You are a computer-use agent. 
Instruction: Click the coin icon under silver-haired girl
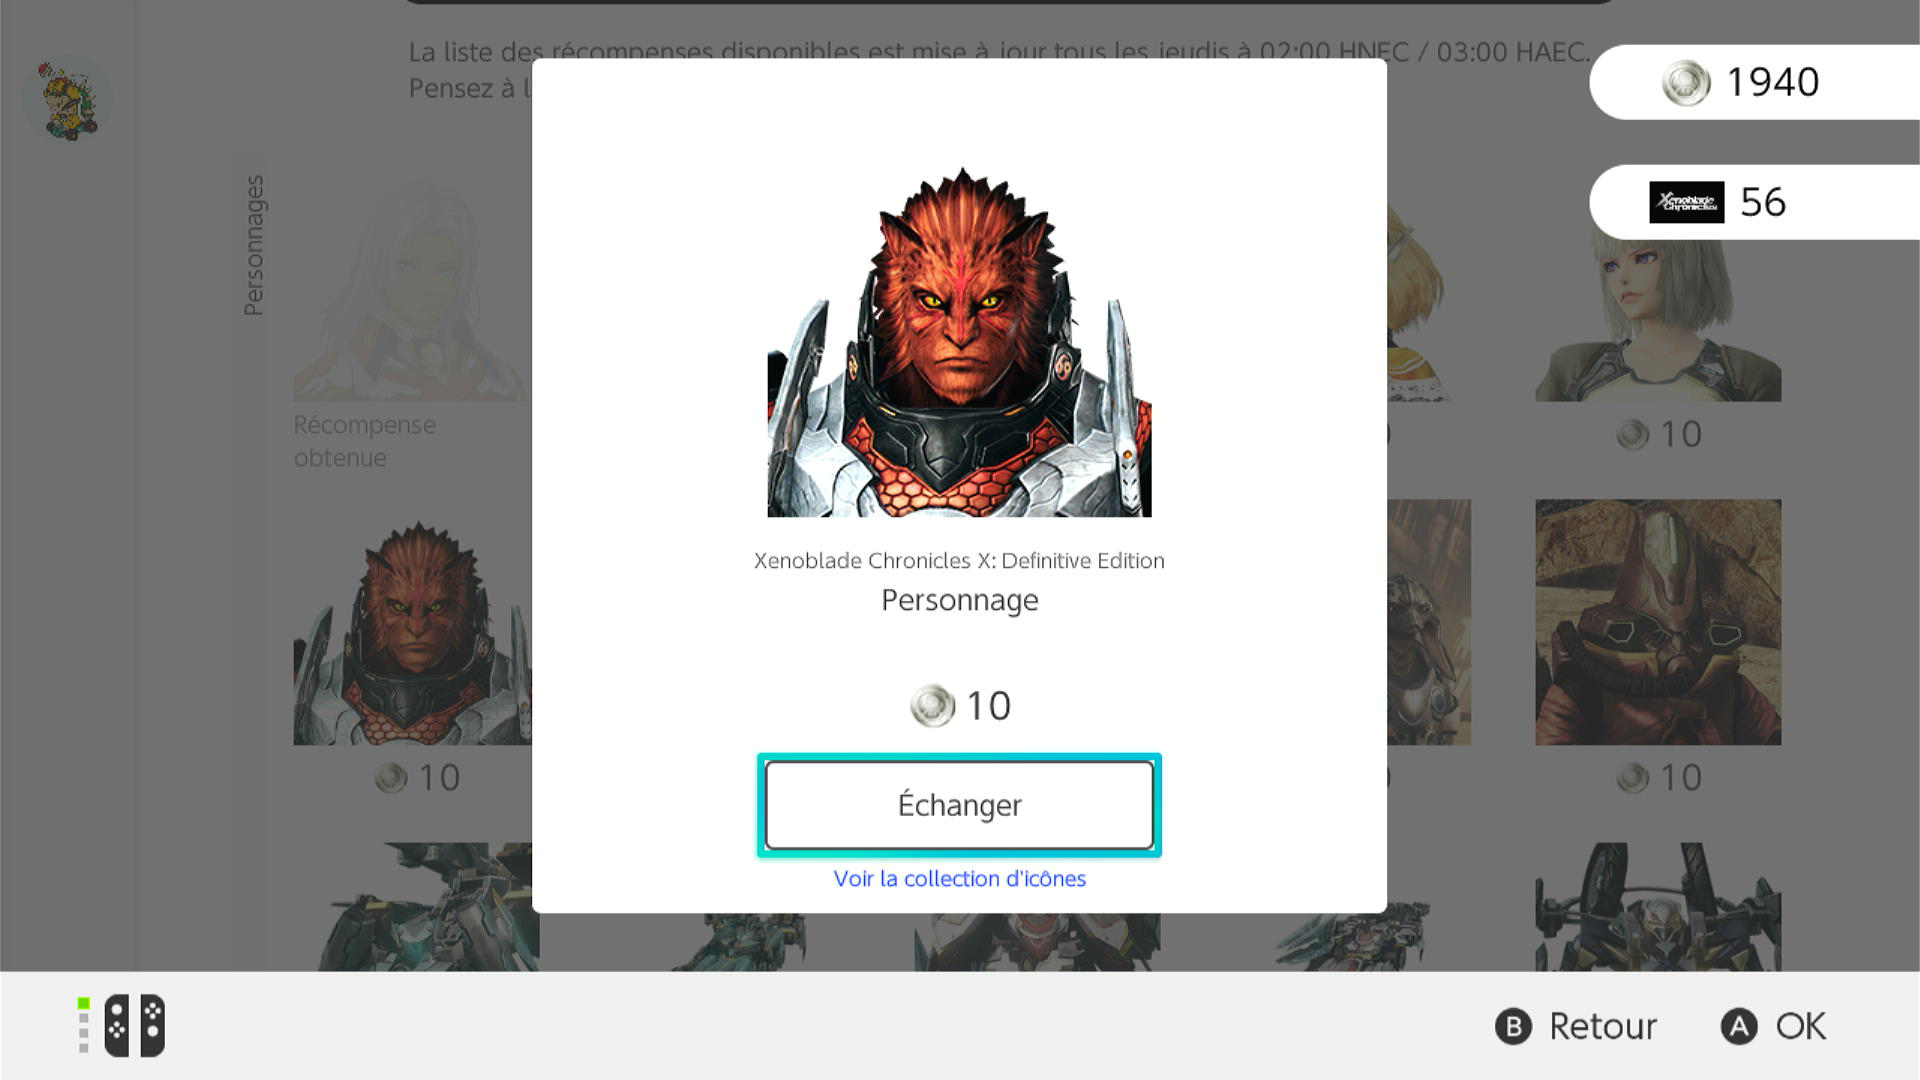[1632, 435]
